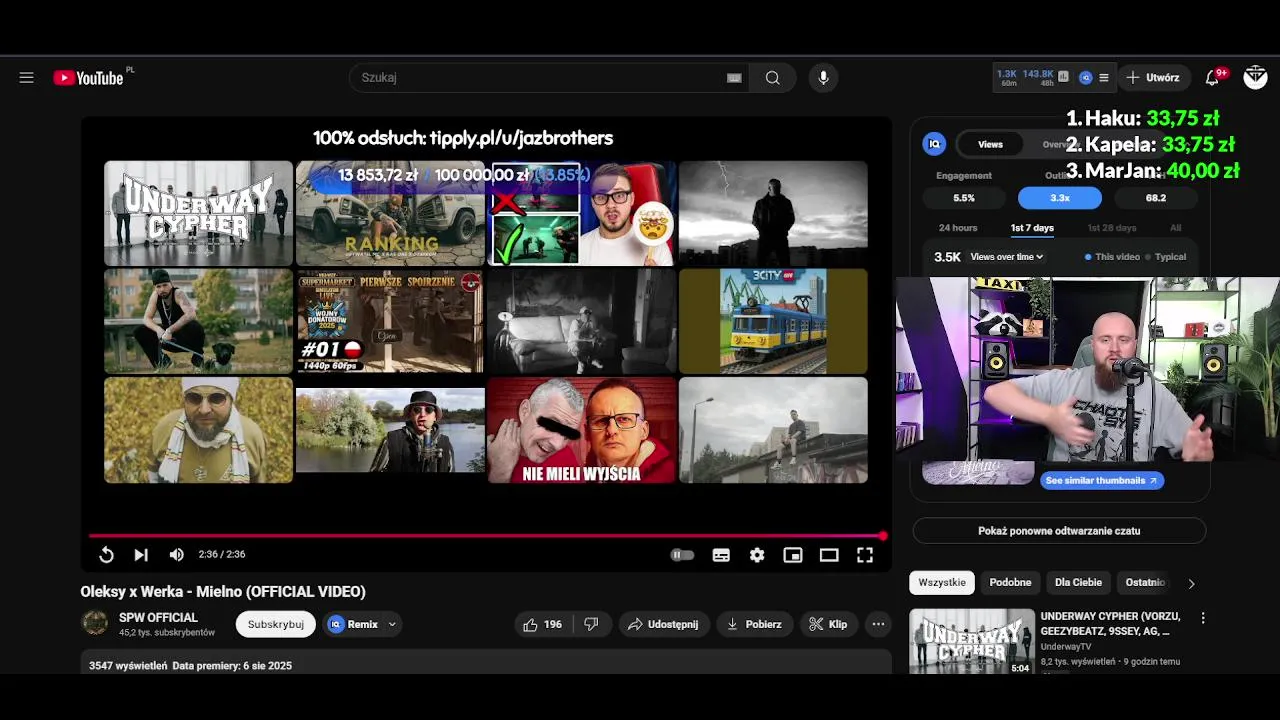Create a clip with Klip
Screen dimensions: 1280x720
coord(828,624)
